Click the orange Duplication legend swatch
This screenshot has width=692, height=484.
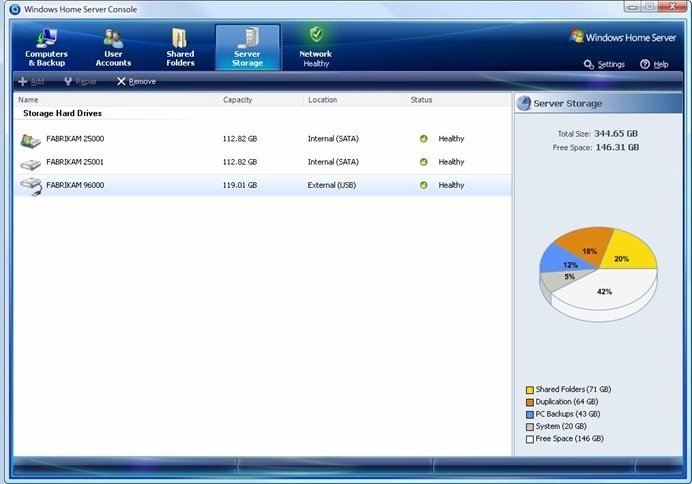tap(530, 402)
